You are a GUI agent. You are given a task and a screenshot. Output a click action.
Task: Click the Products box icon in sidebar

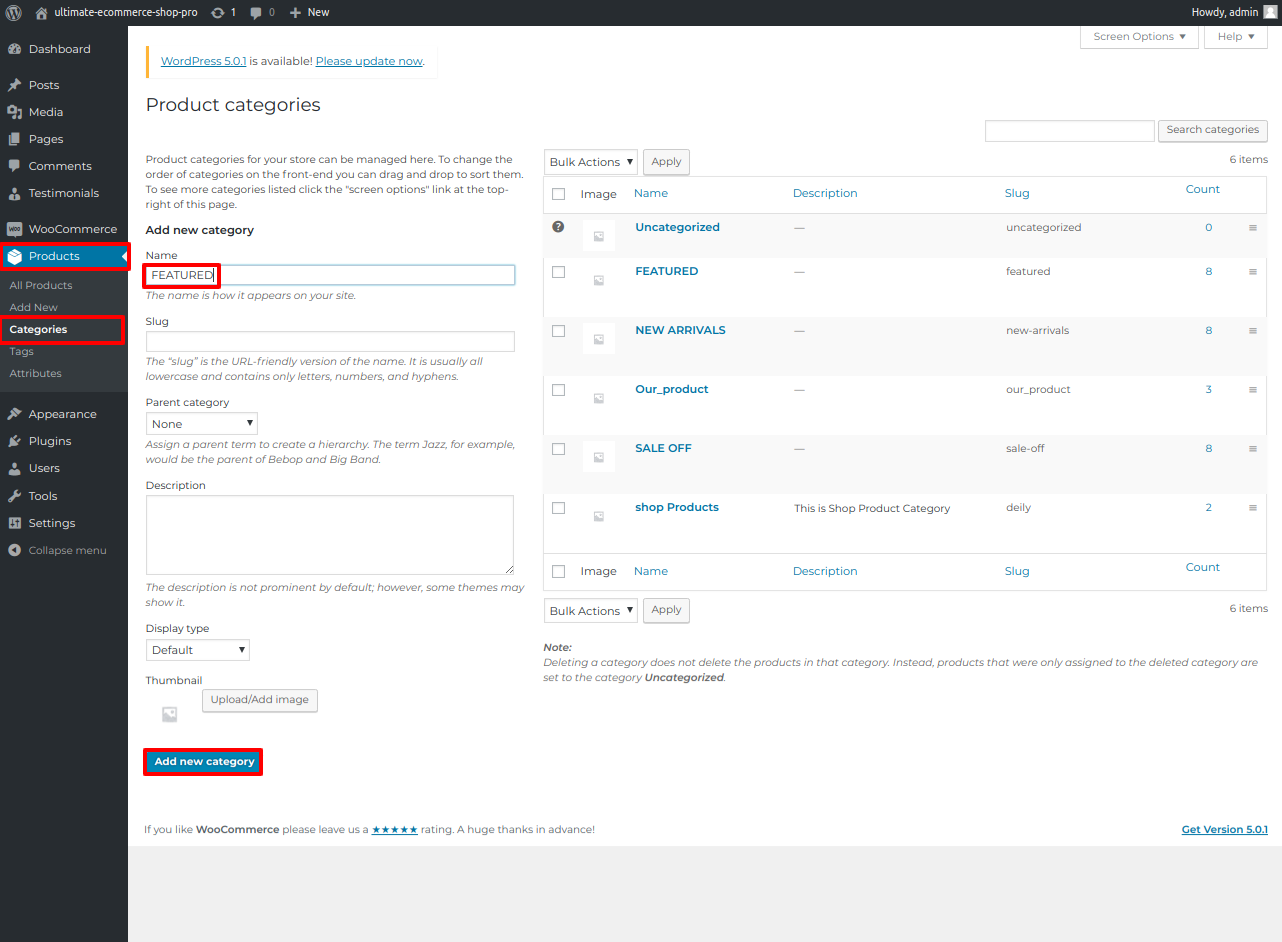tap(14, 256)
